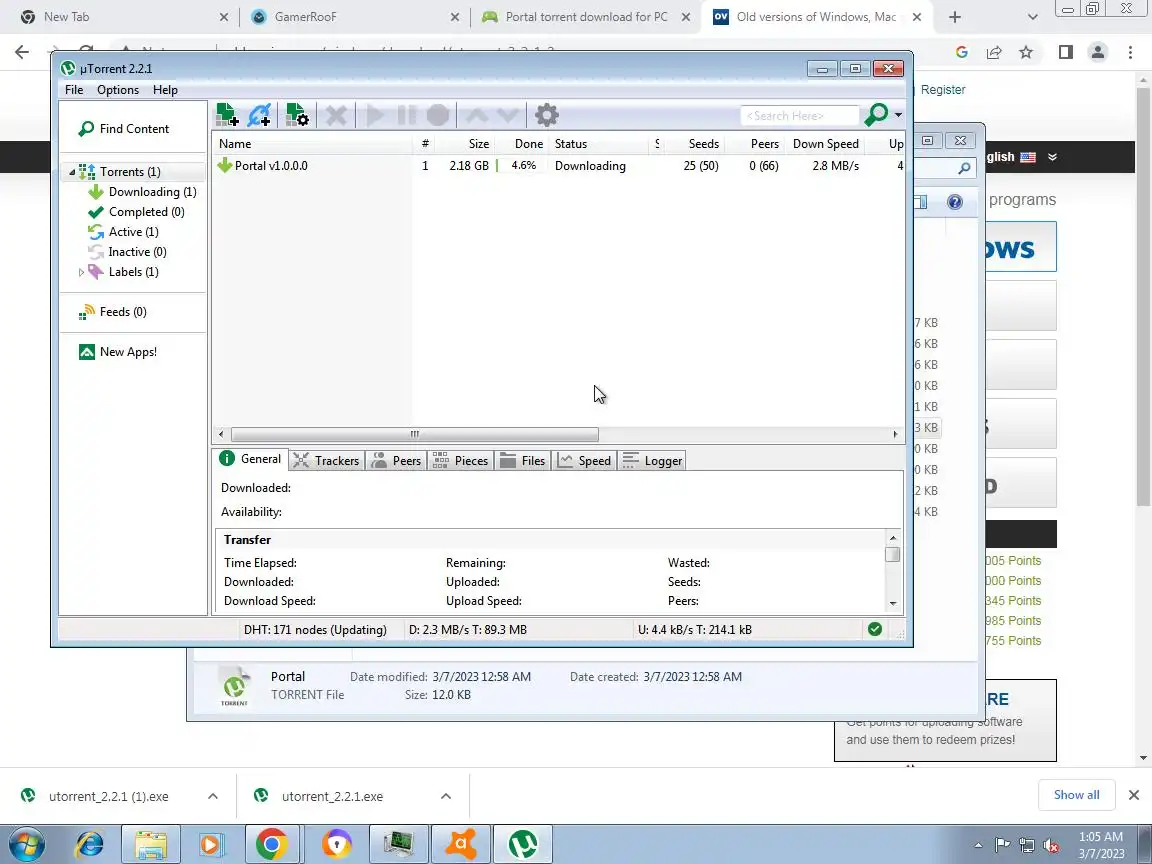Move torrent down the queue arrow
This screenshot has width=1152, height=864.
click(508, 115)
